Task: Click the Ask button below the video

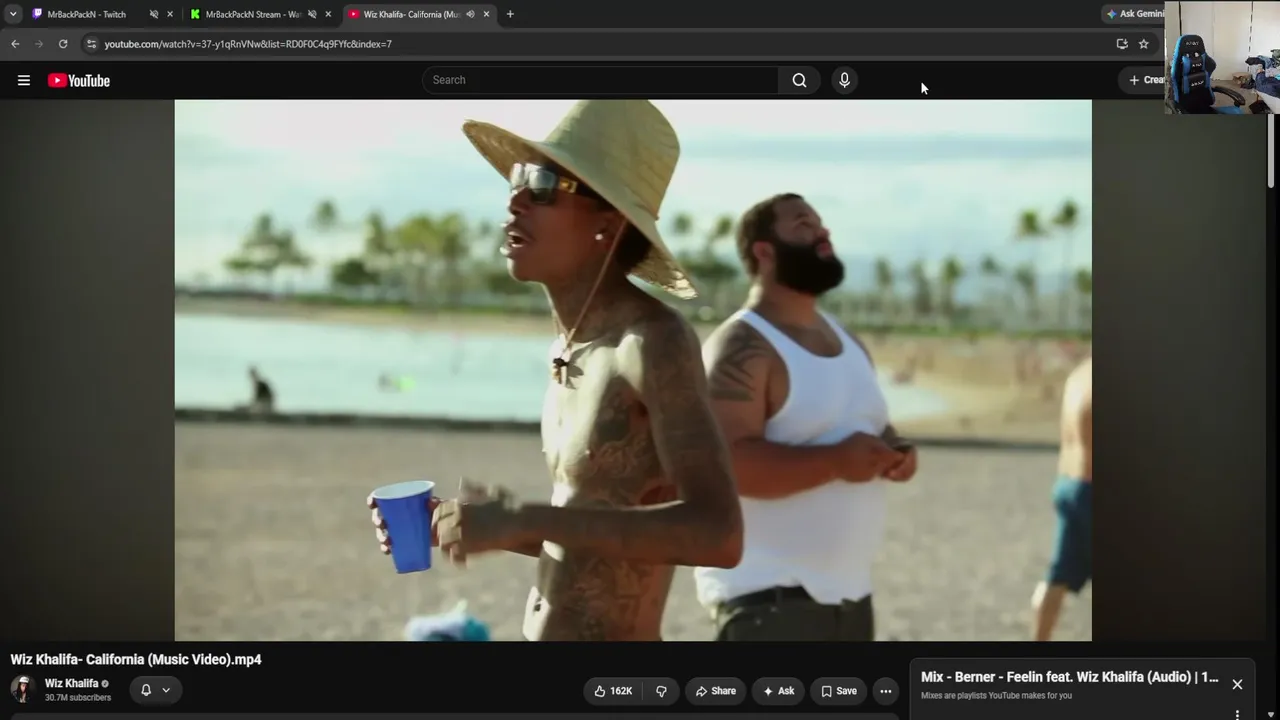Action: pos(778,691)
